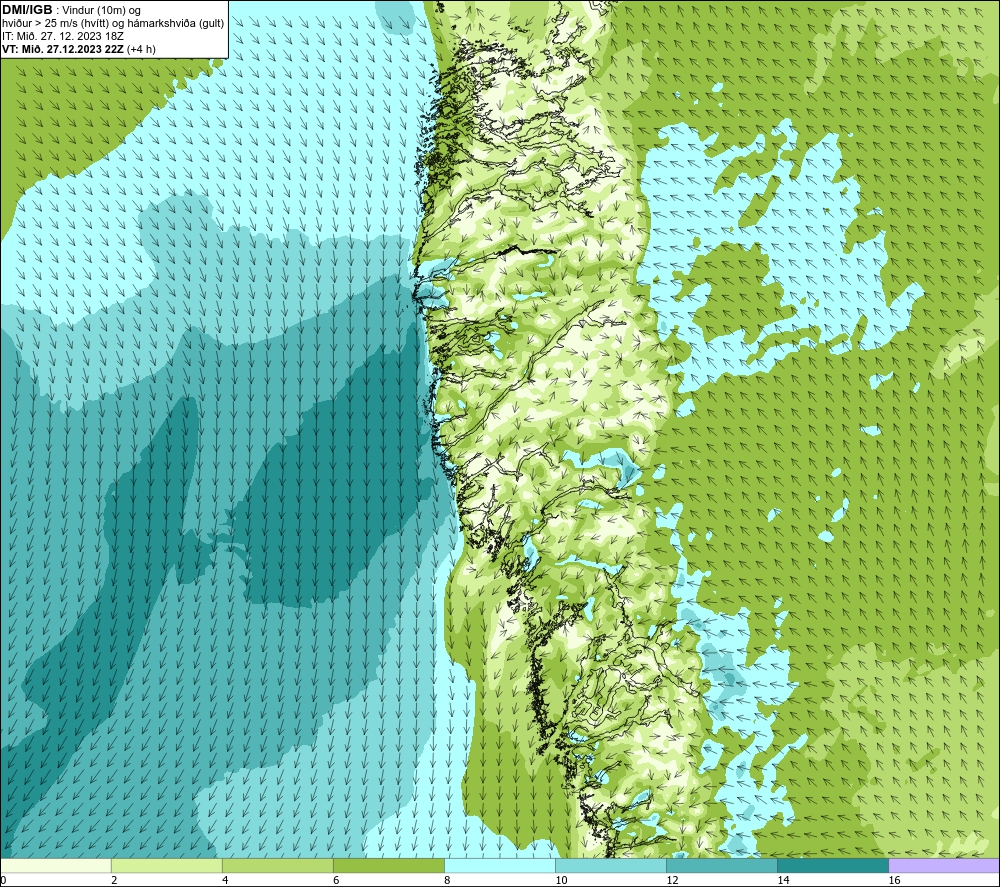Click the 'IT: Mið. 27. 12. 2023 18Z' line

pos(63,36)
